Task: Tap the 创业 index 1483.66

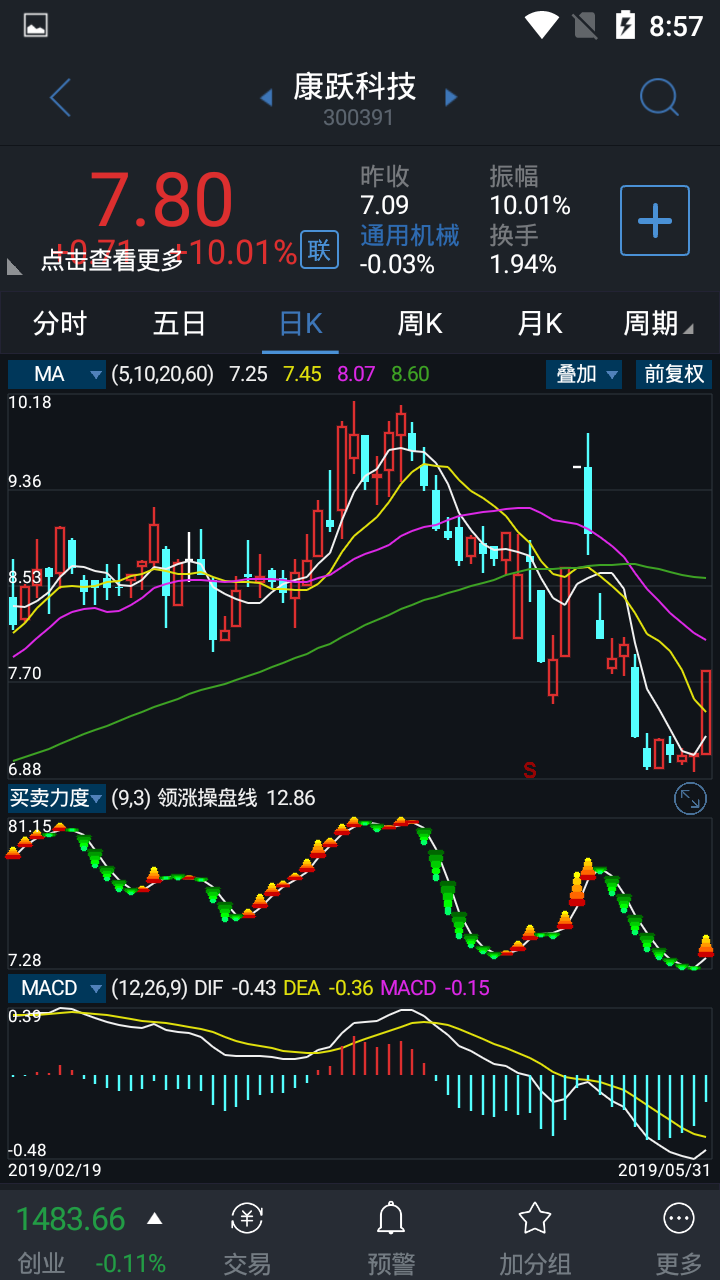Action: click(x=70, y=1219)
